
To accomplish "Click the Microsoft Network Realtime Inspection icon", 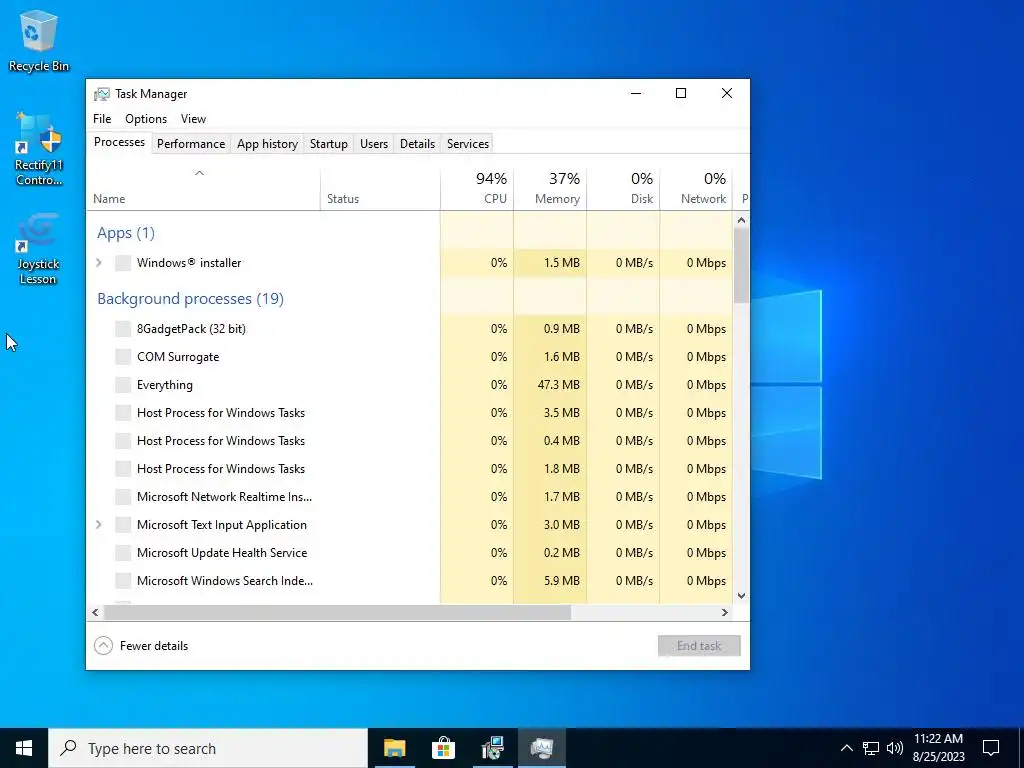I will tap(123, 497).
